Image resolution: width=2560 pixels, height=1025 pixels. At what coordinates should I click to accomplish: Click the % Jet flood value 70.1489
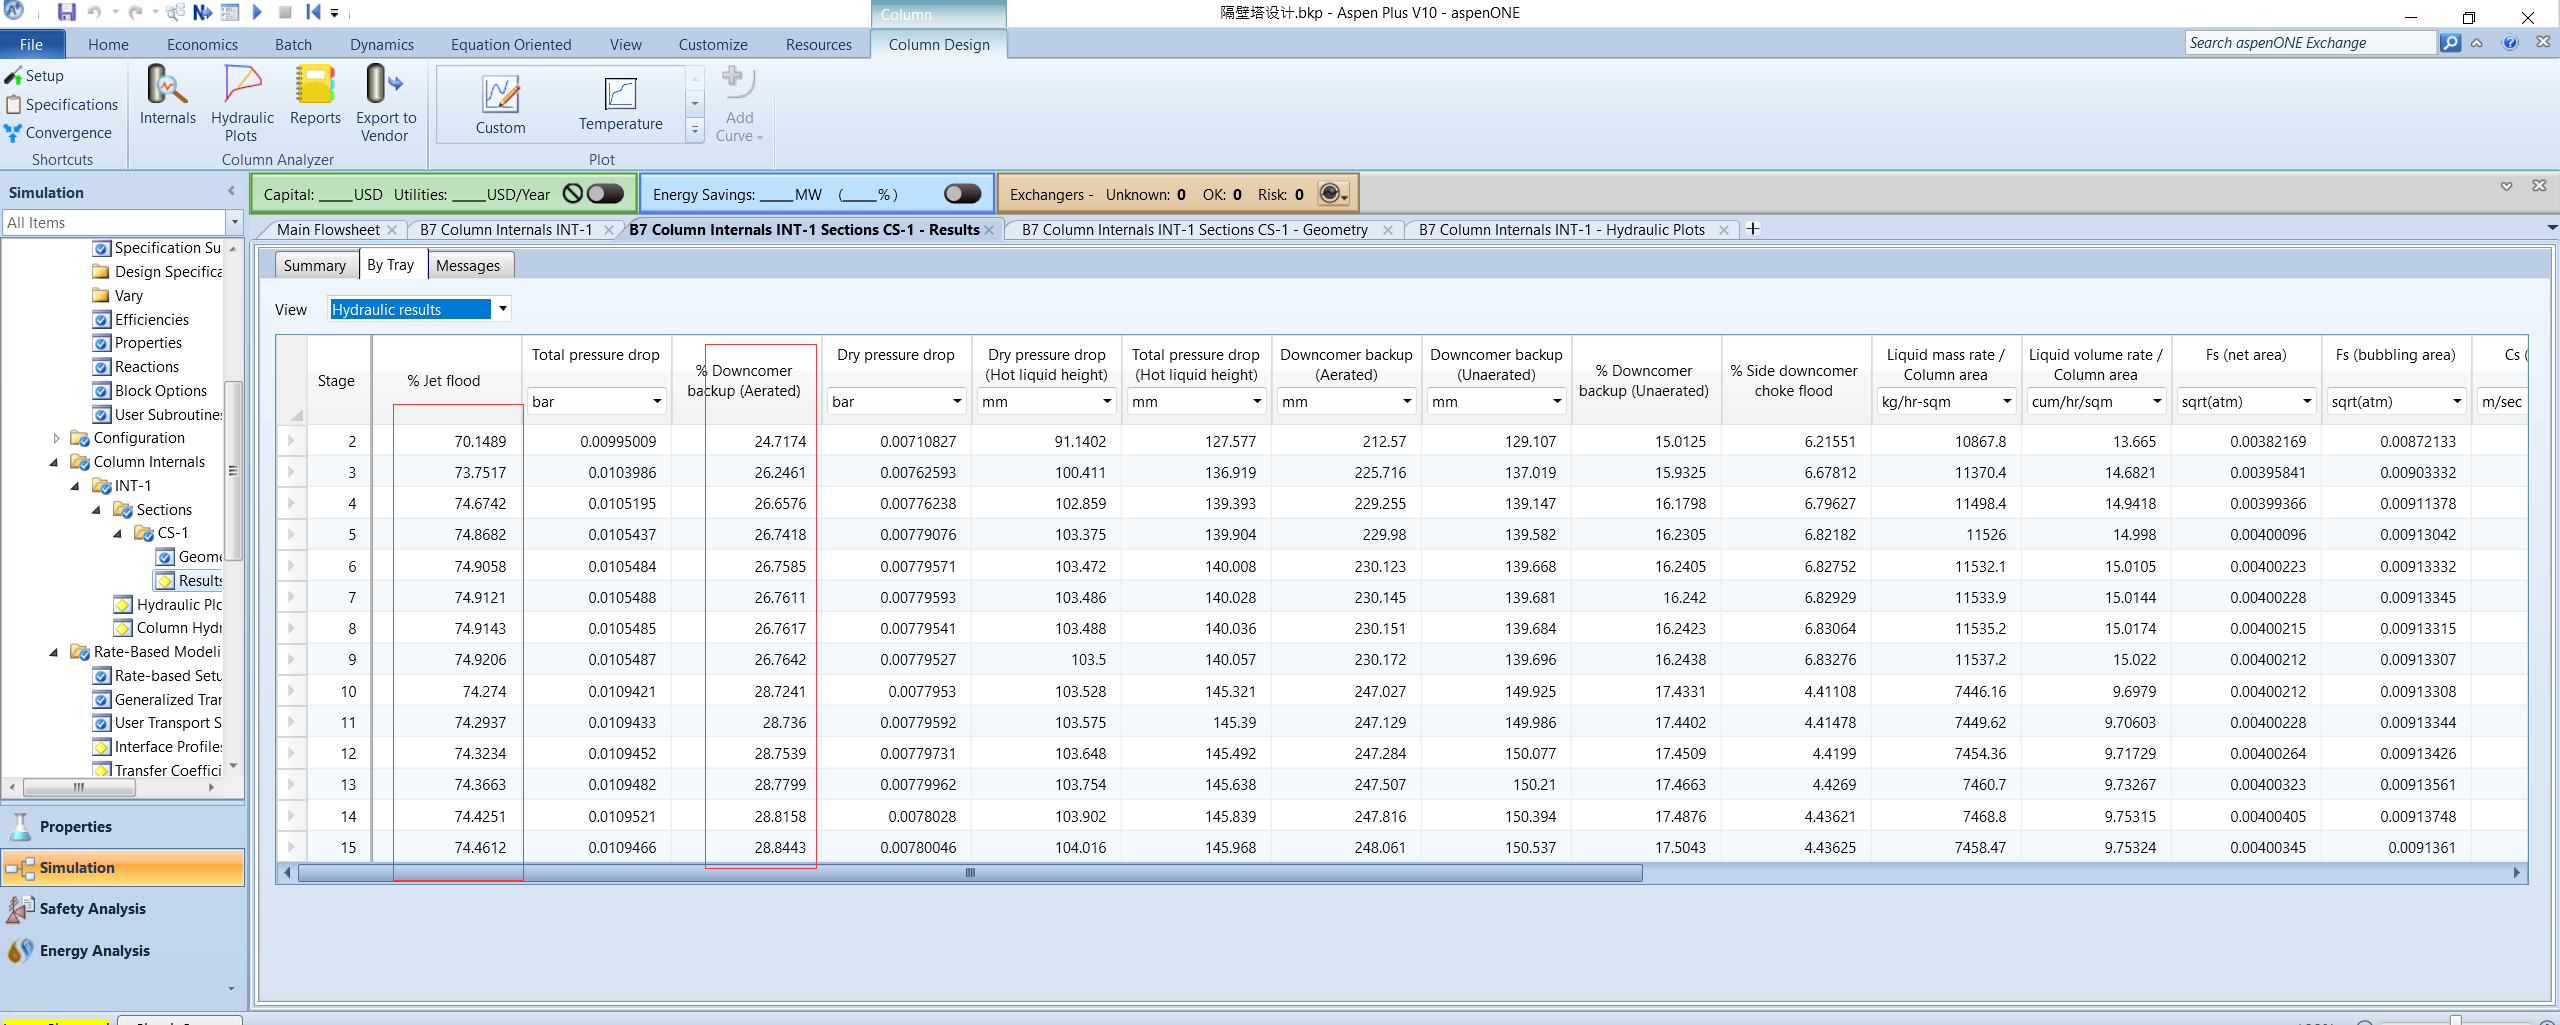[x=480, y=441]
